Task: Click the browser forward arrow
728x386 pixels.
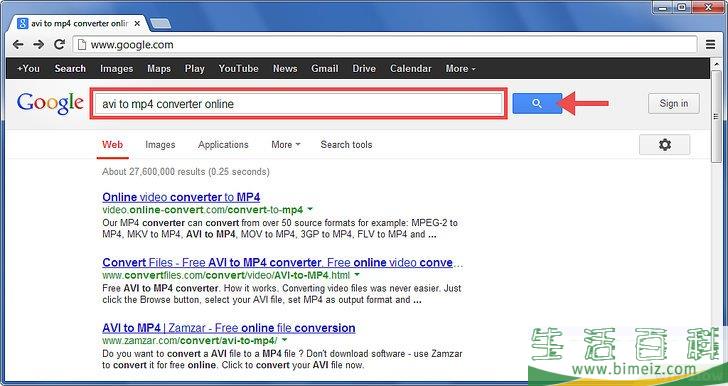Action: click(x=39, y=45)
